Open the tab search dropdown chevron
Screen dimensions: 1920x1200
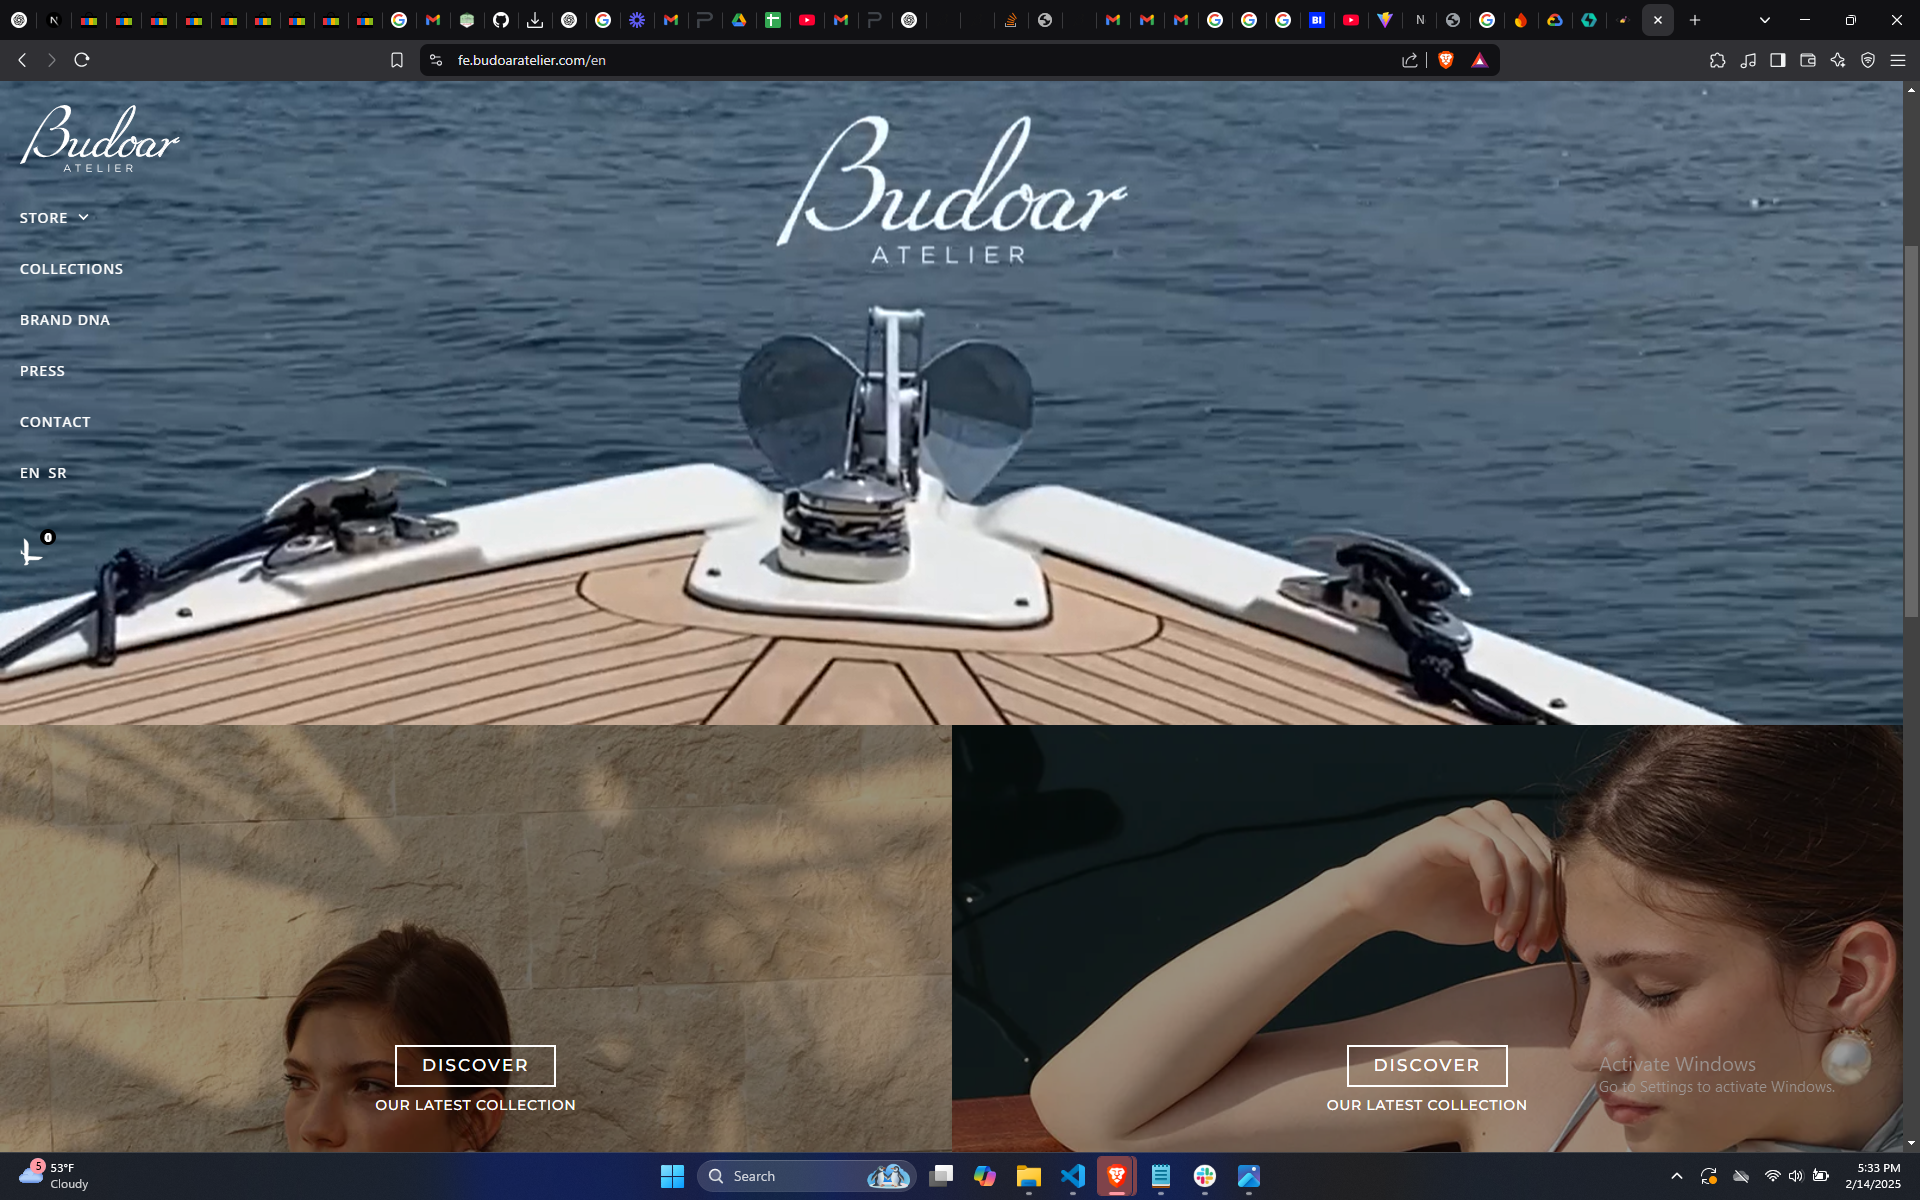[x=1765, y=20]
